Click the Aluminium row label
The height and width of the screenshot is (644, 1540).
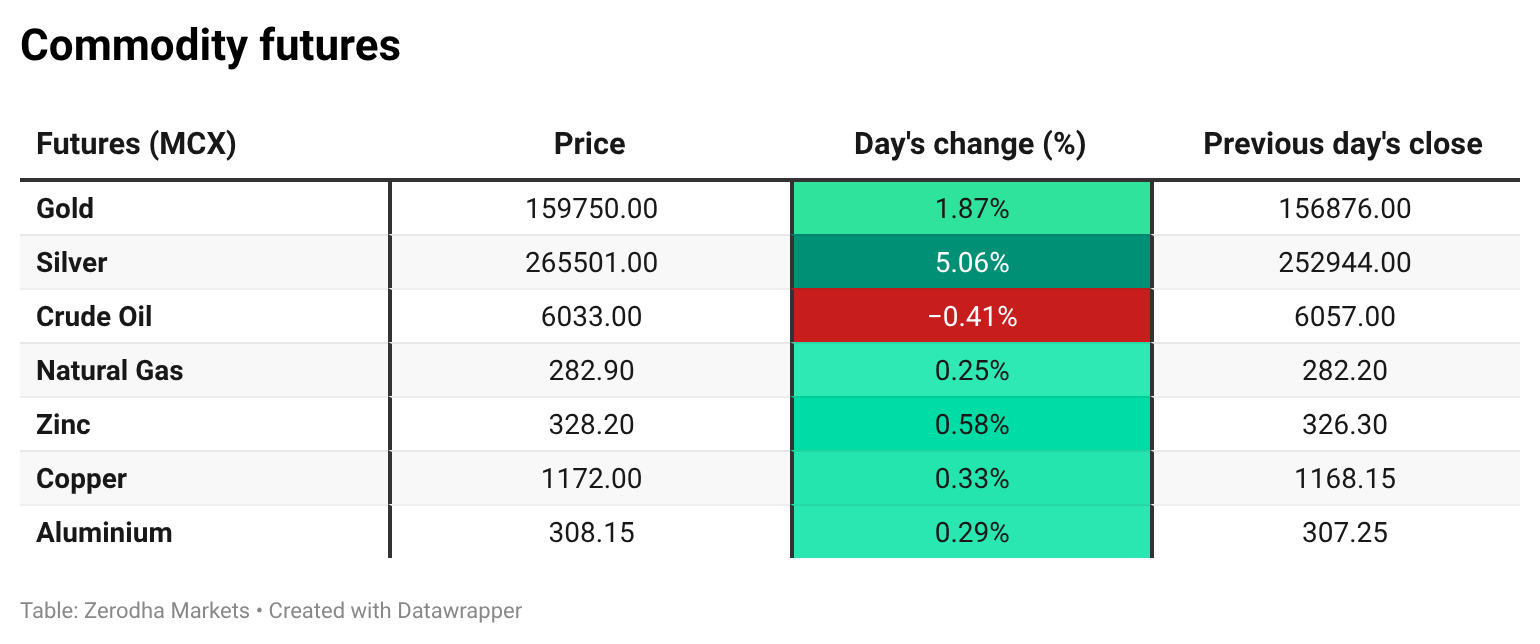[104, 533]
